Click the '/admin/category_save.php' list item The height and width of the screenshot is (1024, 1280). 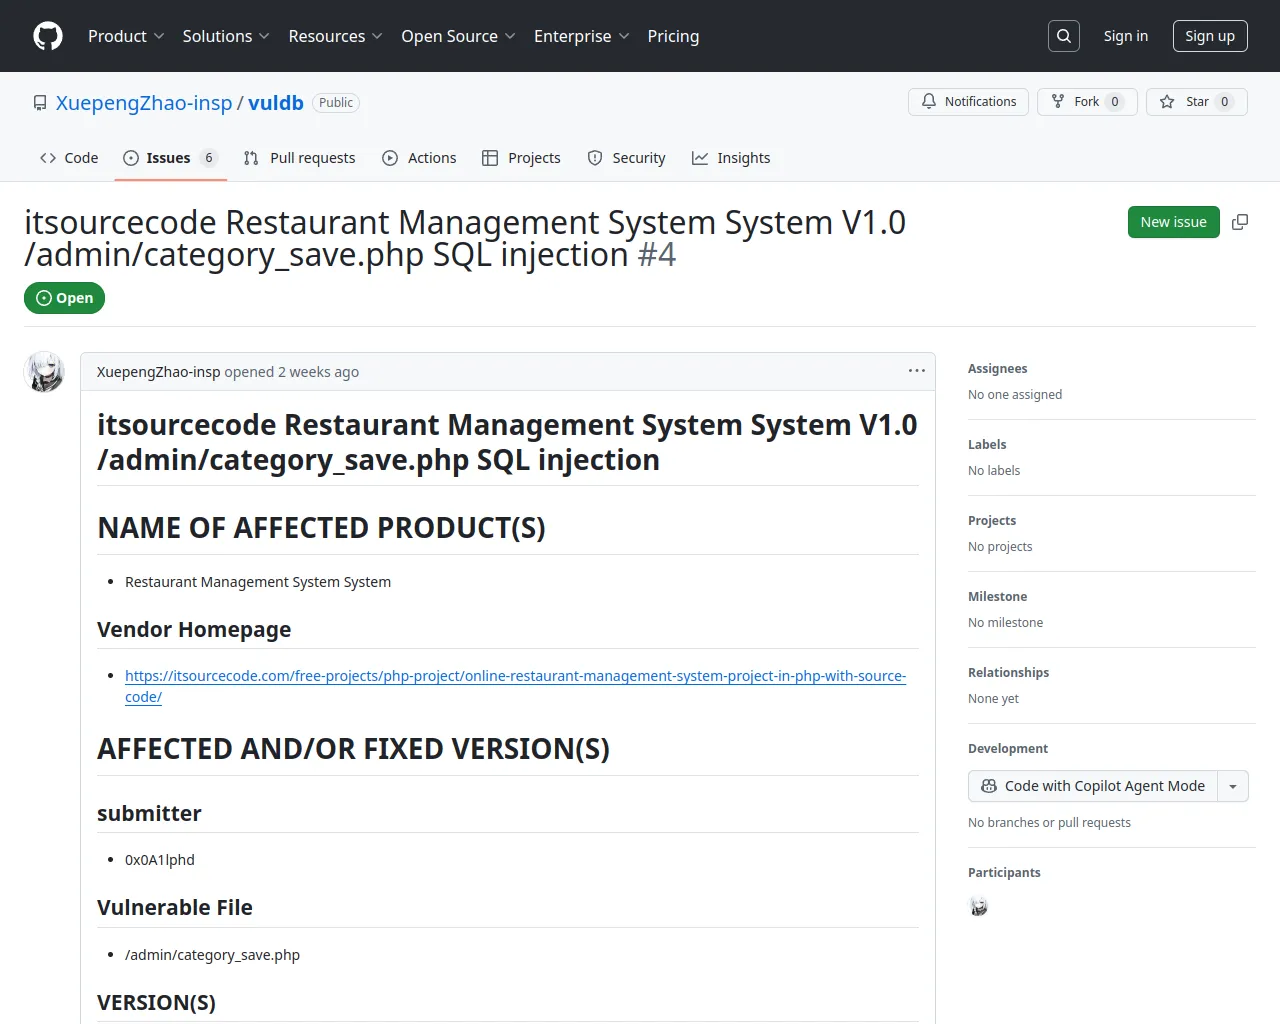point(212,955)
